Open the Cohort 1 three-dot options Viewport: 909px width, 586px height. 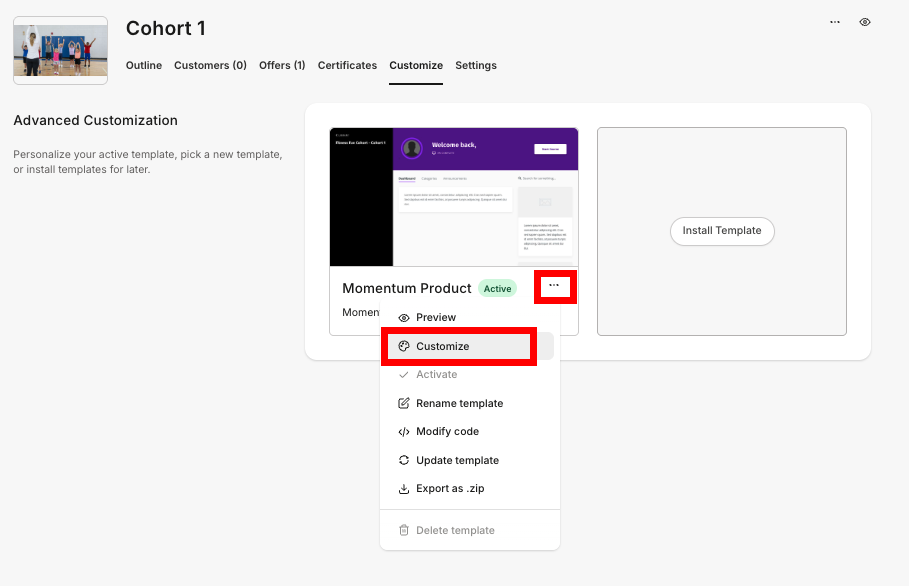coord(835,22)
